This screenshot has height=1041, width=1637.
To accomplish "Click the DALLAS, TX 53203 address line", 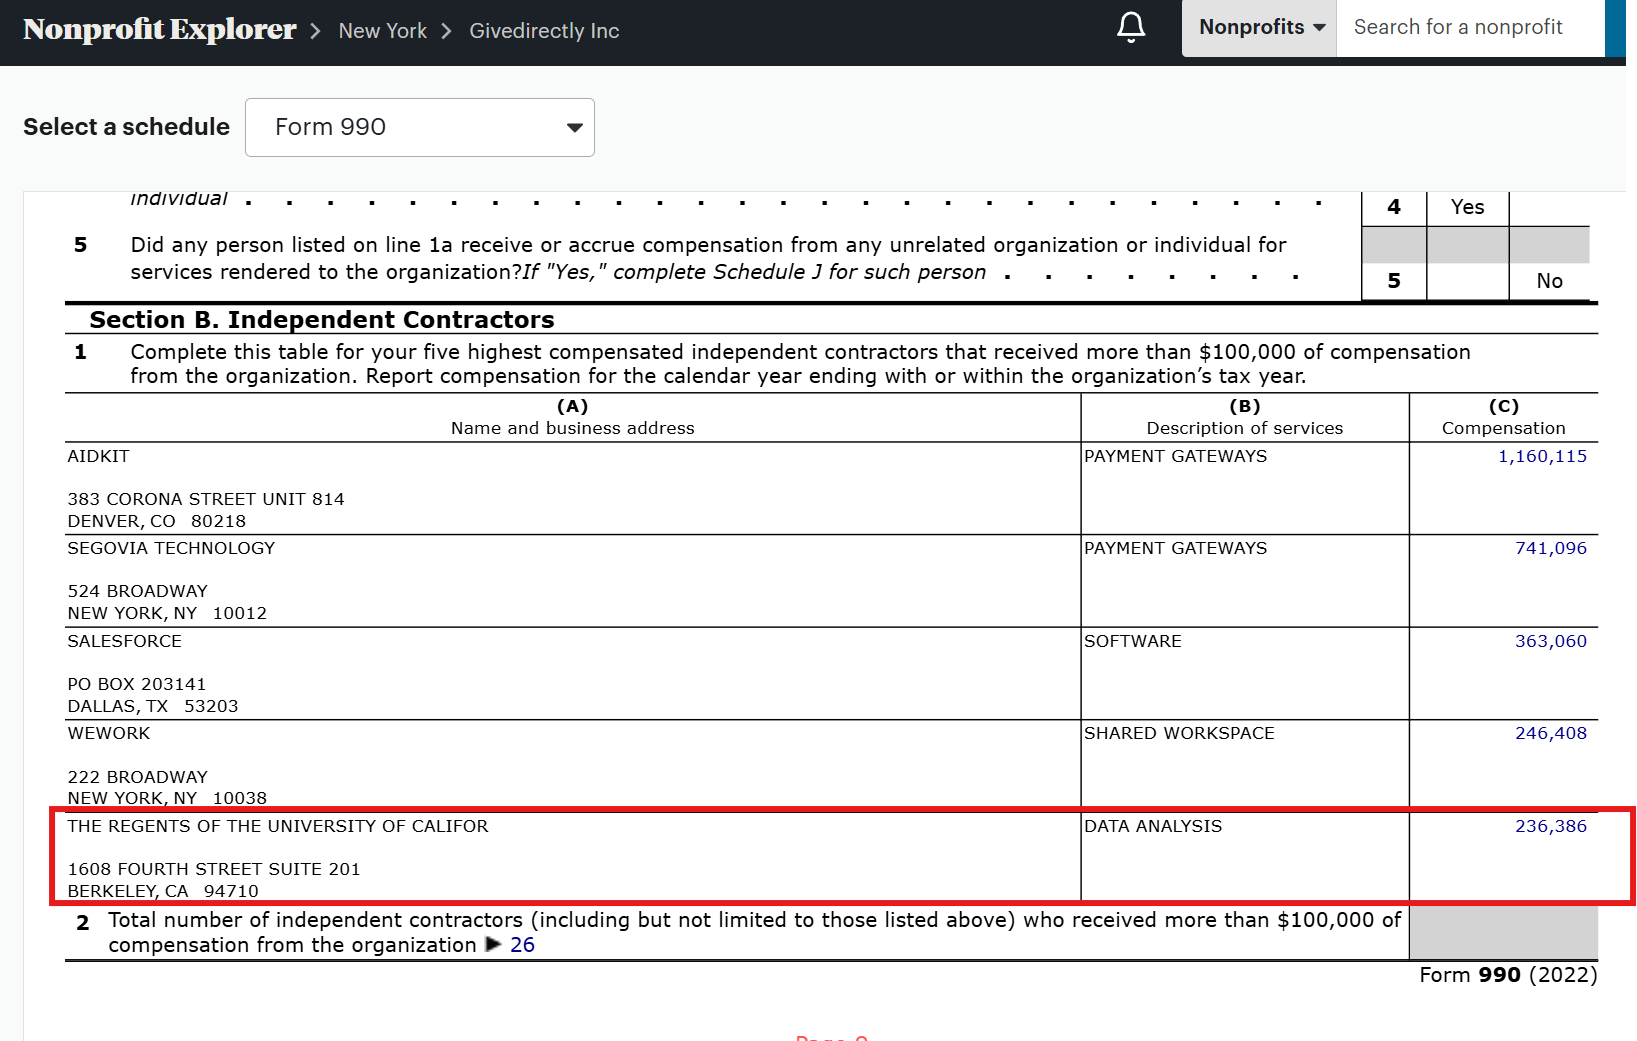I will (x=153, y=706).
